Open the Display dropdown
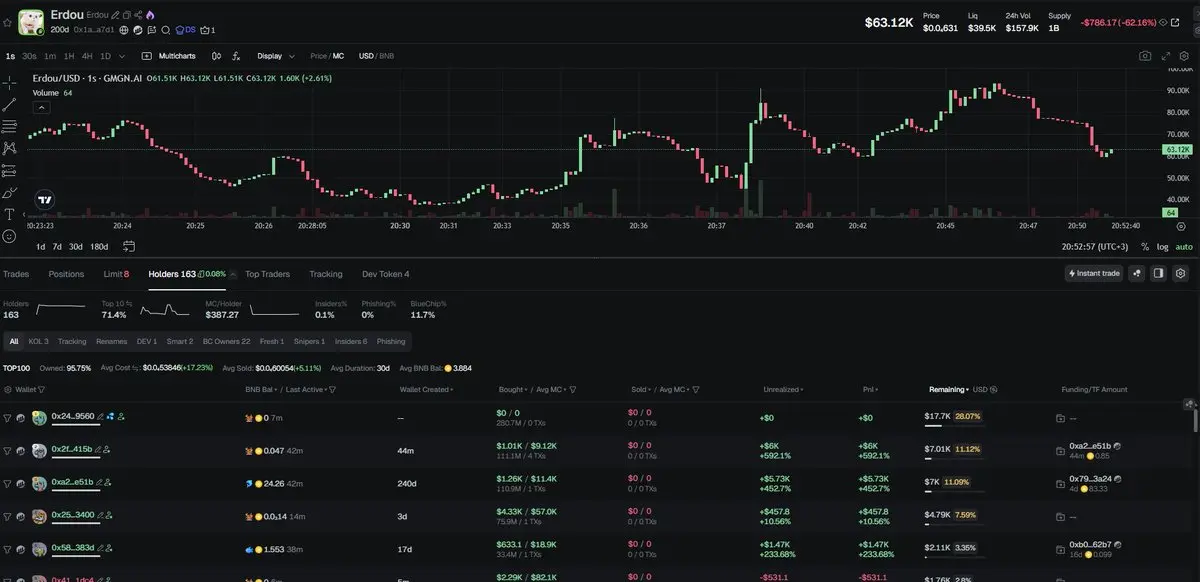1200x582 pixels. tap(276, 56)
